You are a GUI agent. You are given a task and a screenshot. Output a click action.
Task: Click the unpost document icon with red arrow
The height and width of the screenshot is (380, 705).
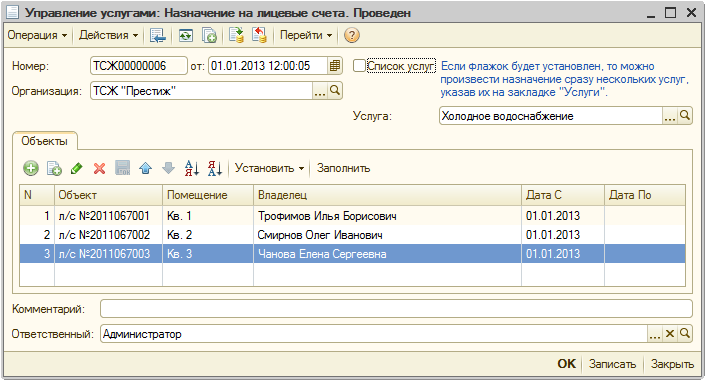pyautogui.click(x=259, y=35)
